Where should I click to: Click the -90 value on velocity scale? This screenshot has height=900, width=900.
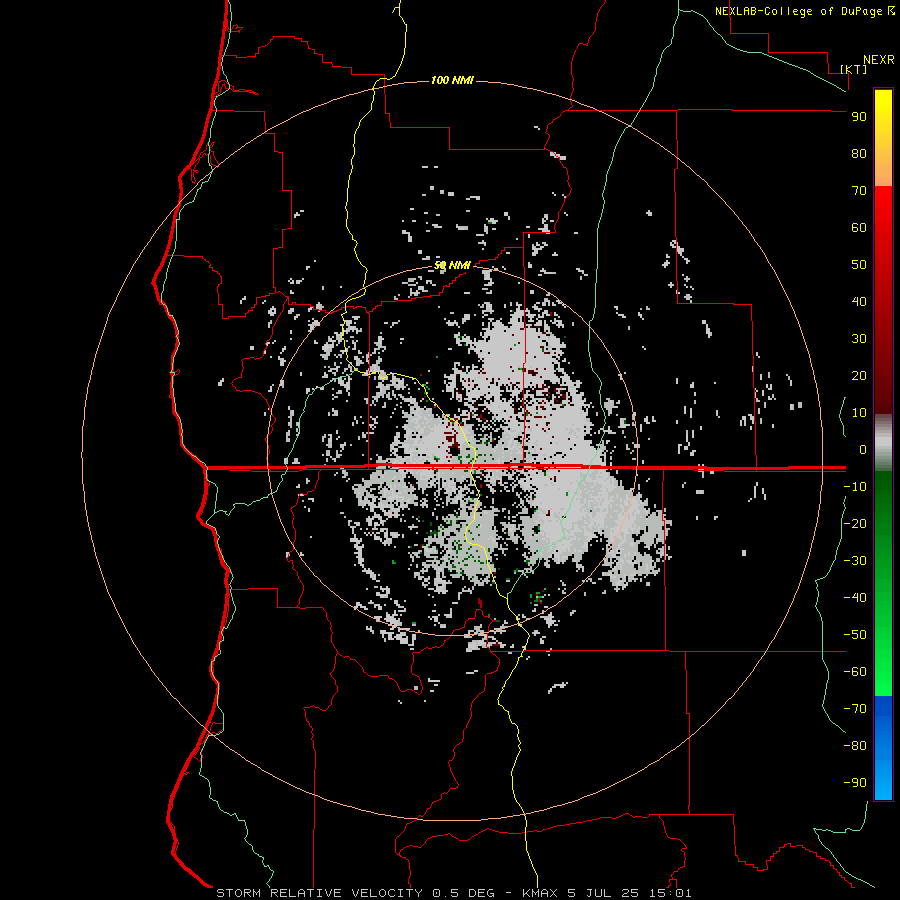tap(855, 782)
